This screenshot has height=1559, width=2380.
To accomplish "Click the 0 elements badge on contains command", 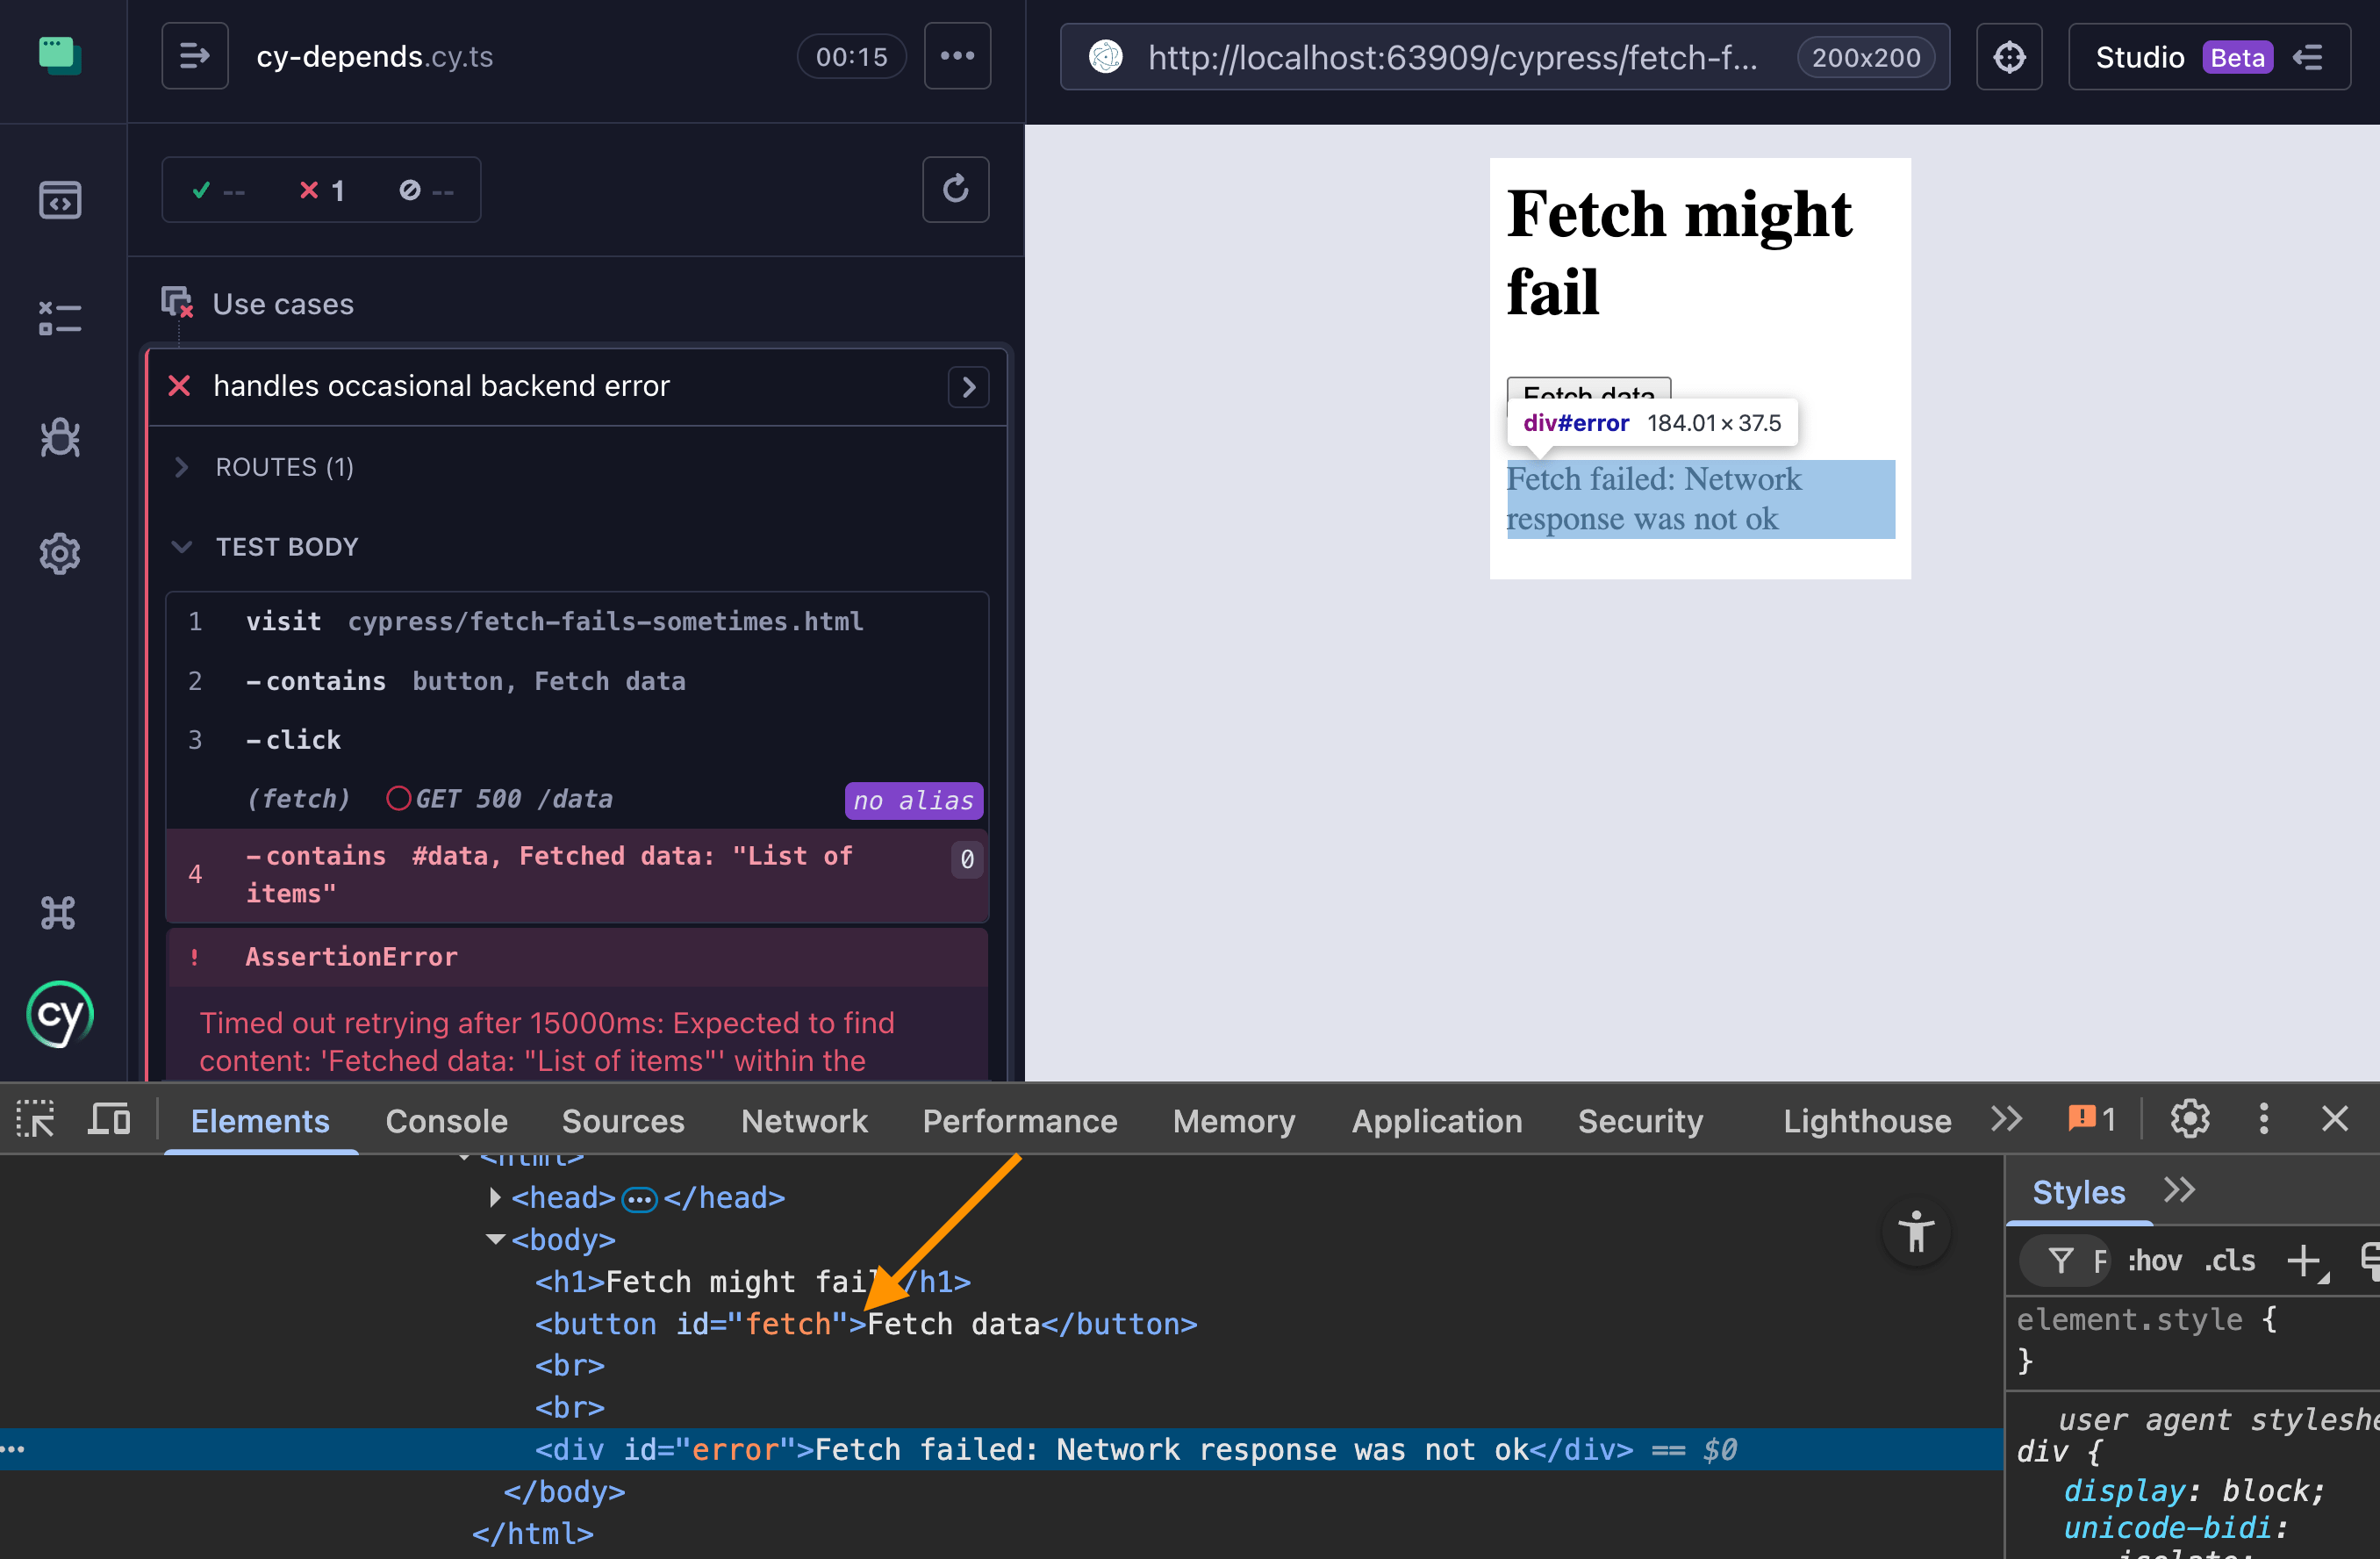I will [x=966, y=859].
